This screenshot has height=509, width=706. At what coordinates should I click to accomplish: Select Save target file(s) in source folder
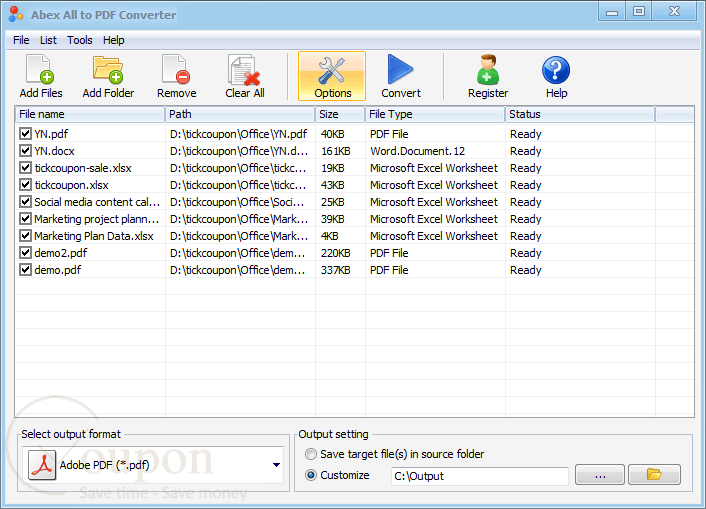311,454
